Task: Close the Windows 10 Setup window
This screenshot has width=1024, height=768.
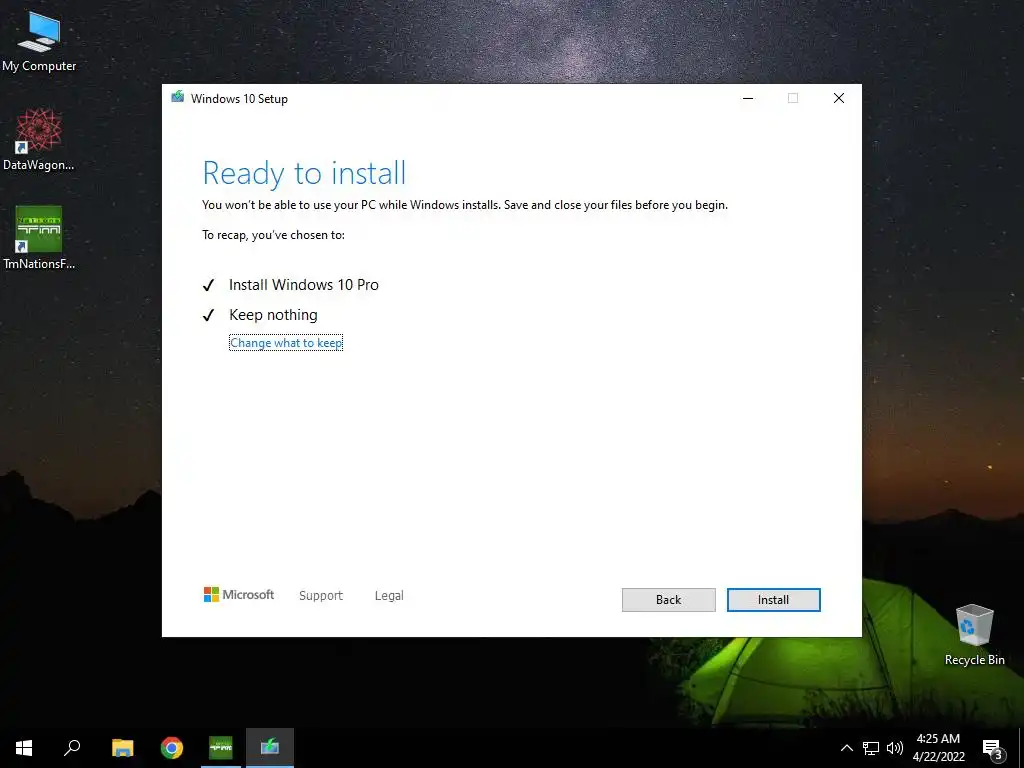Action: [839, 98]
